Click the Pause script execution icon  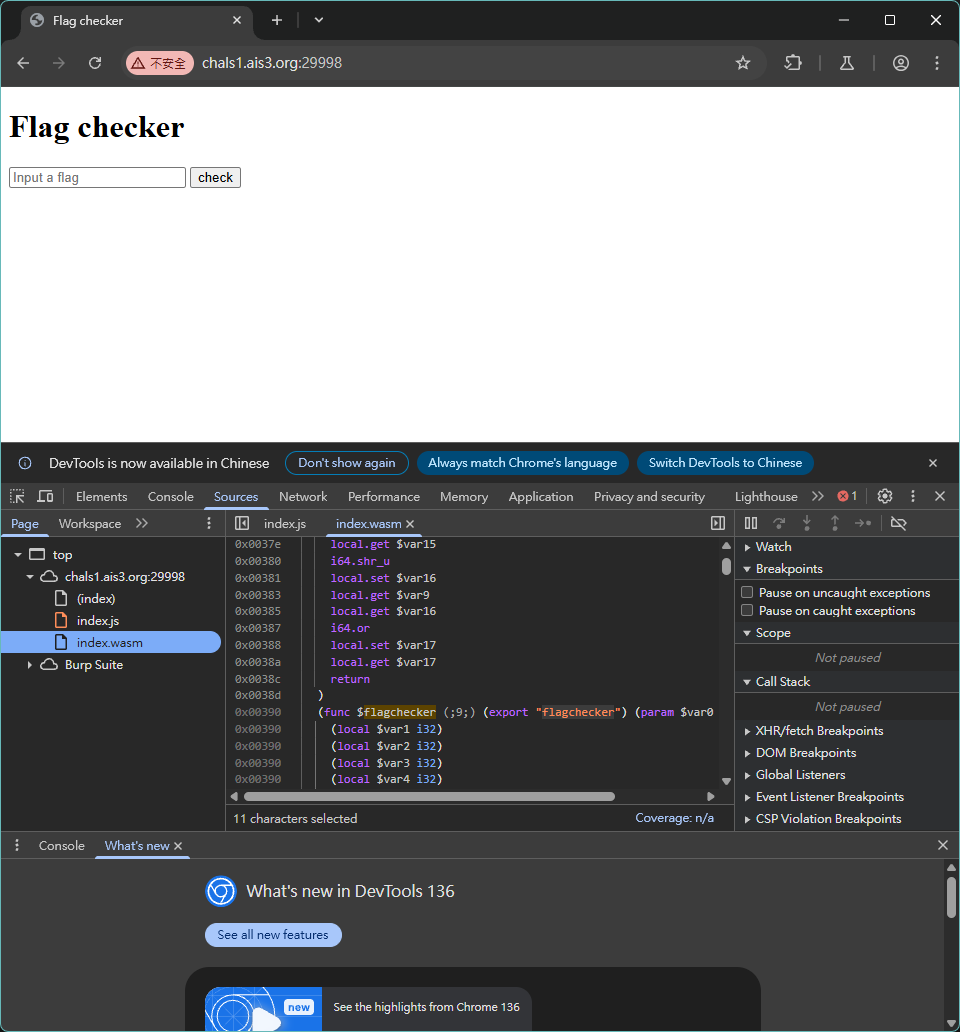pos(751,523)
